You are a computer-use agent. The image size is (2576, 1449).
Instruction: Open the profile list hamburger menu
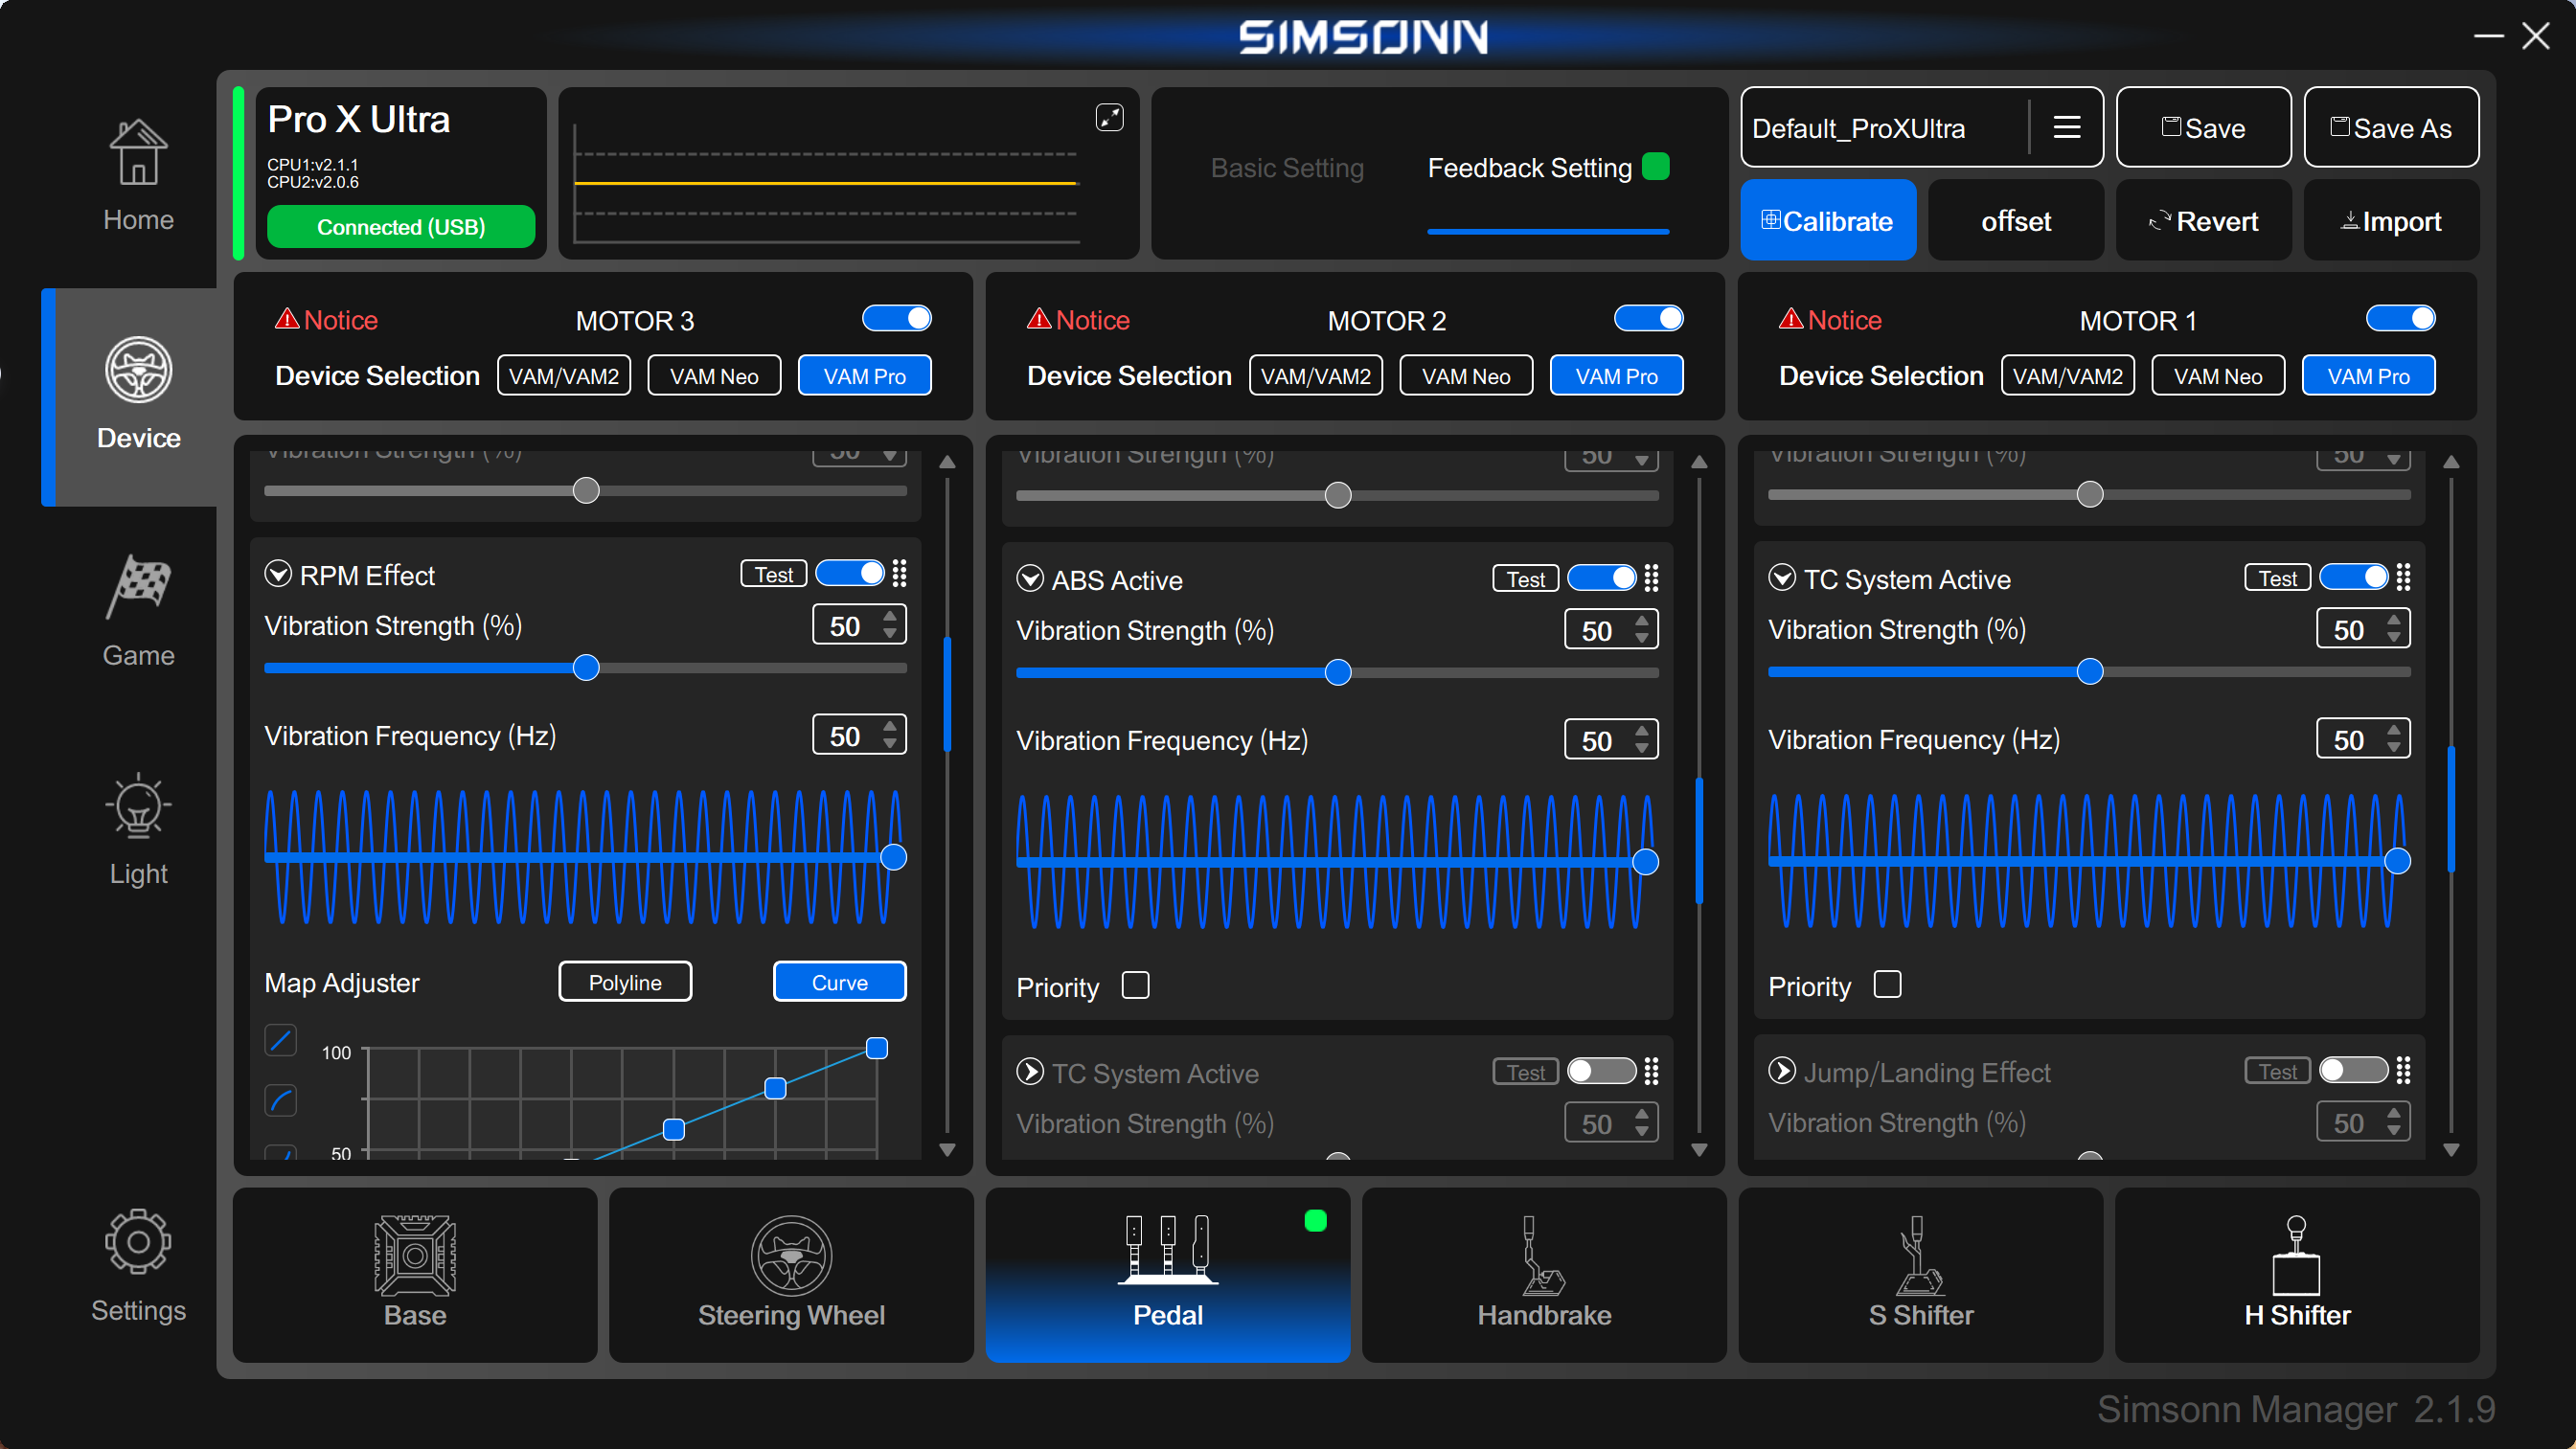tap(2066, 127)
